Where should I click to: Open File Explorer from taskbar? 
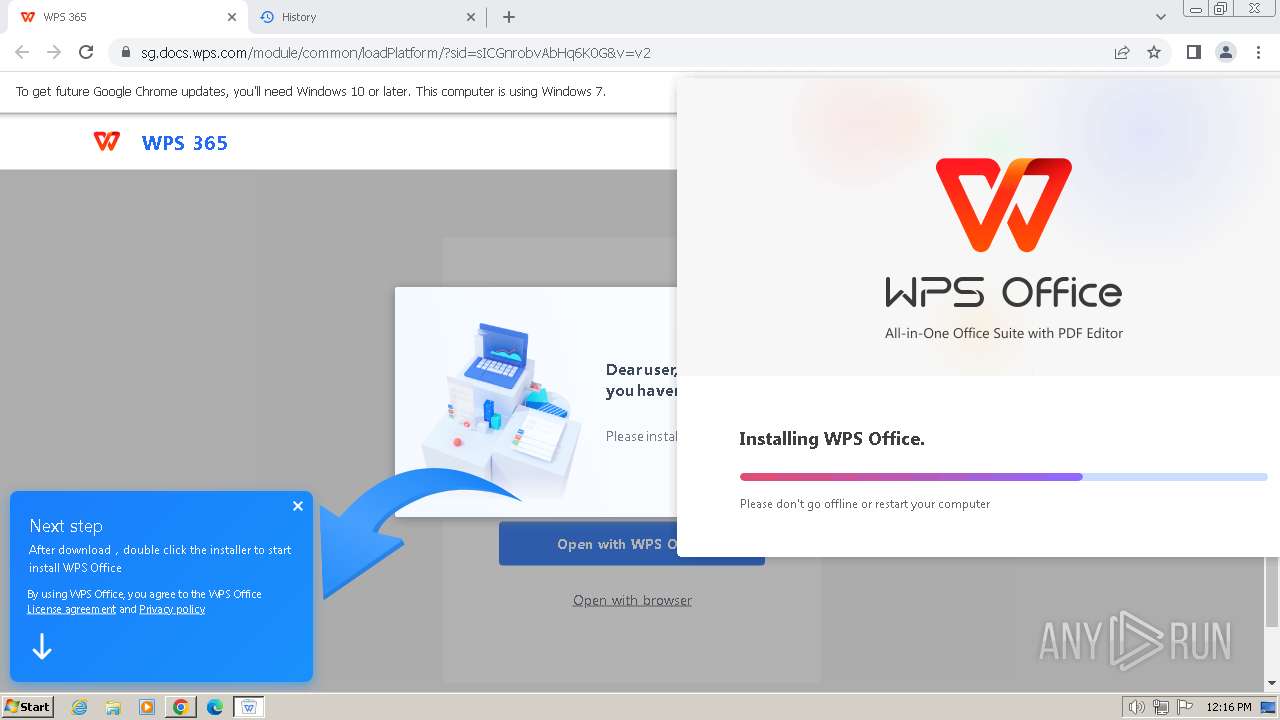pos(113,707)
